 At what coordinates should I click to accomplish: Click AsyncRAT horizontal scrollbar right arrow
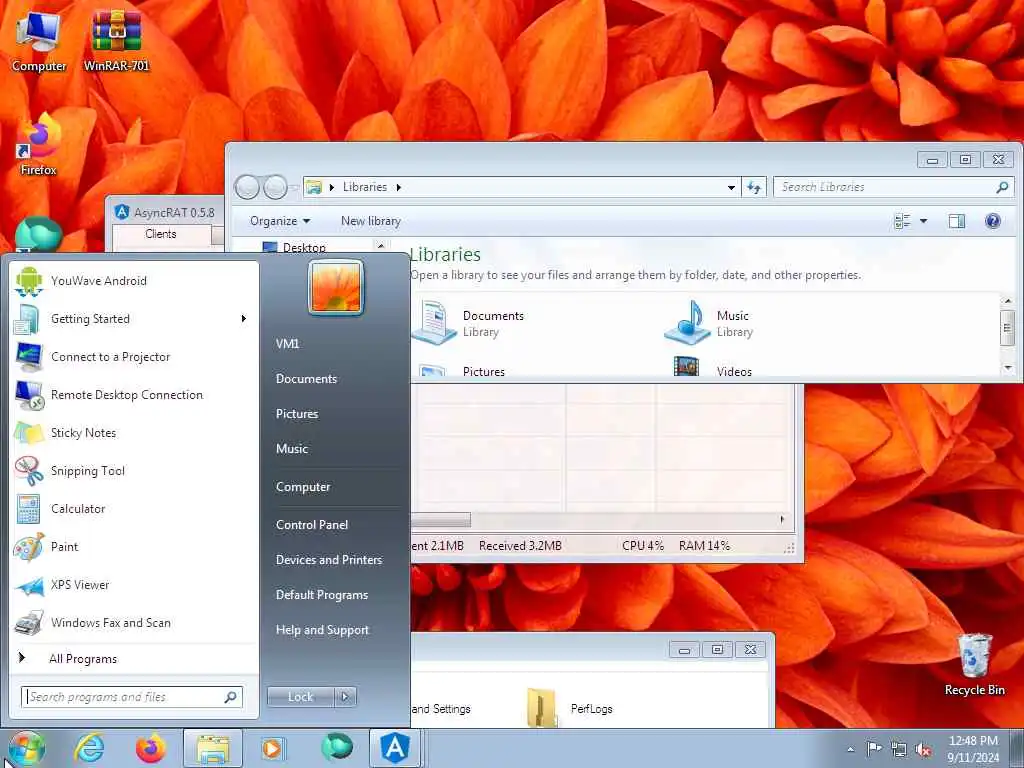tap(782, 519)
